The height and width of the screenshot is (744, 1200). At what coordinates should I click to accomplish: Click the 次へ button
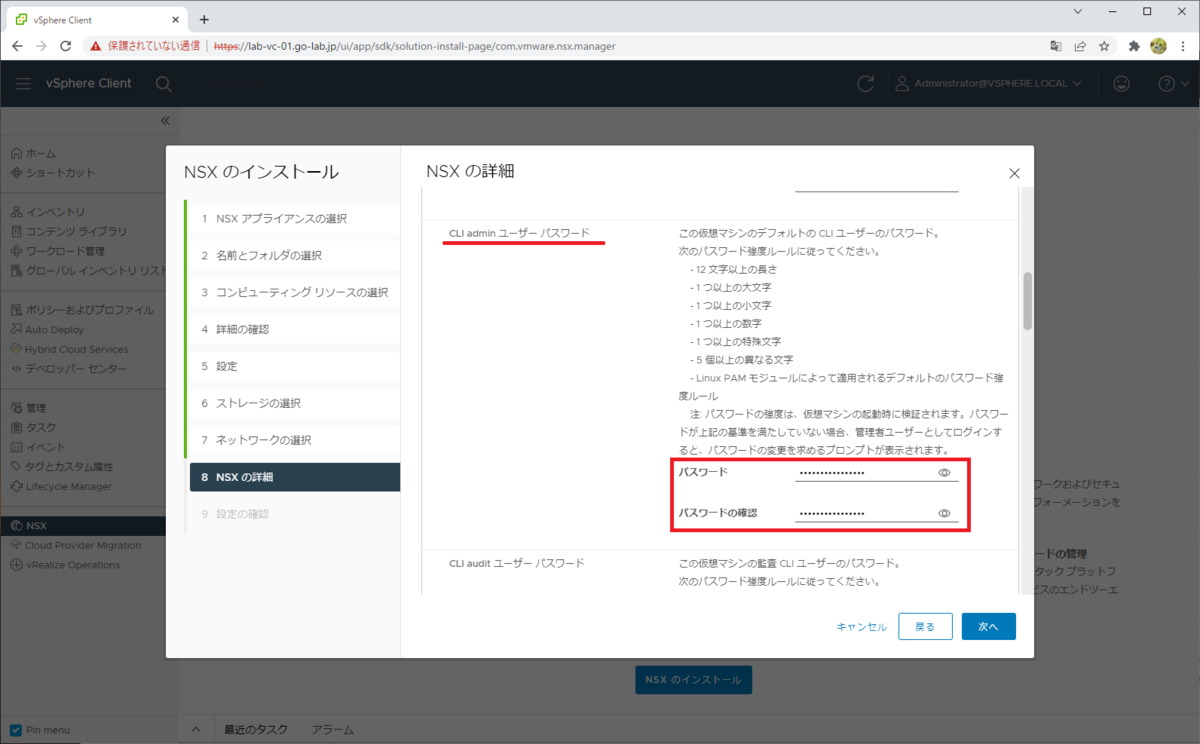tap(989, 626)
